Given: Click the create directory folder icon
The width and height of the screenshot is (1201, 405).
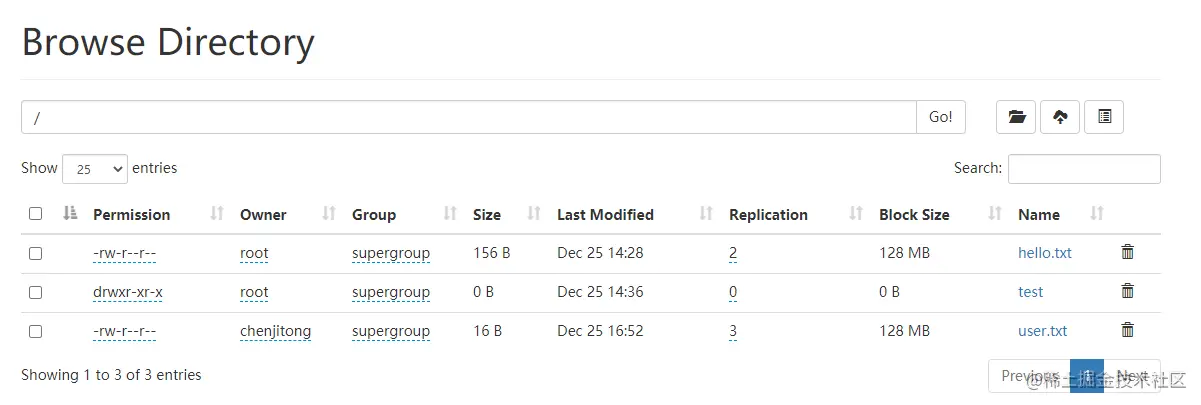Looking at the screenshot, I should pos(1016,117).
